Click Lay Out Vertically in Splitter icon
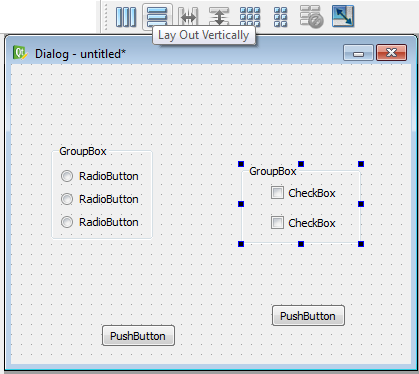This screenshot has width=419, height=374. pyautogui.click(x=219, y=17)
